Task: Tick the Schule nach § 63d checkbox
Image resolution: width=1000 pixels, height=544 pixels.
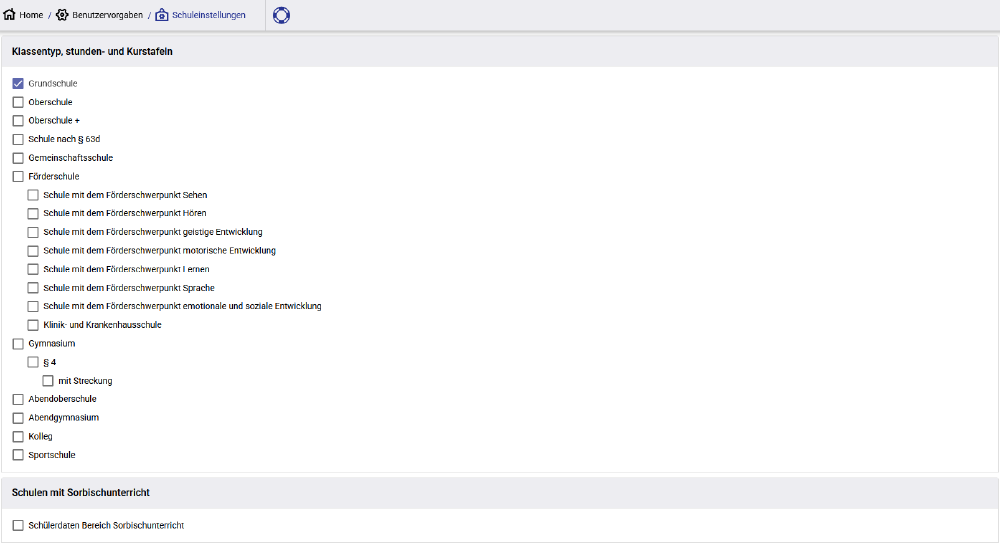Action: point(18,139)
